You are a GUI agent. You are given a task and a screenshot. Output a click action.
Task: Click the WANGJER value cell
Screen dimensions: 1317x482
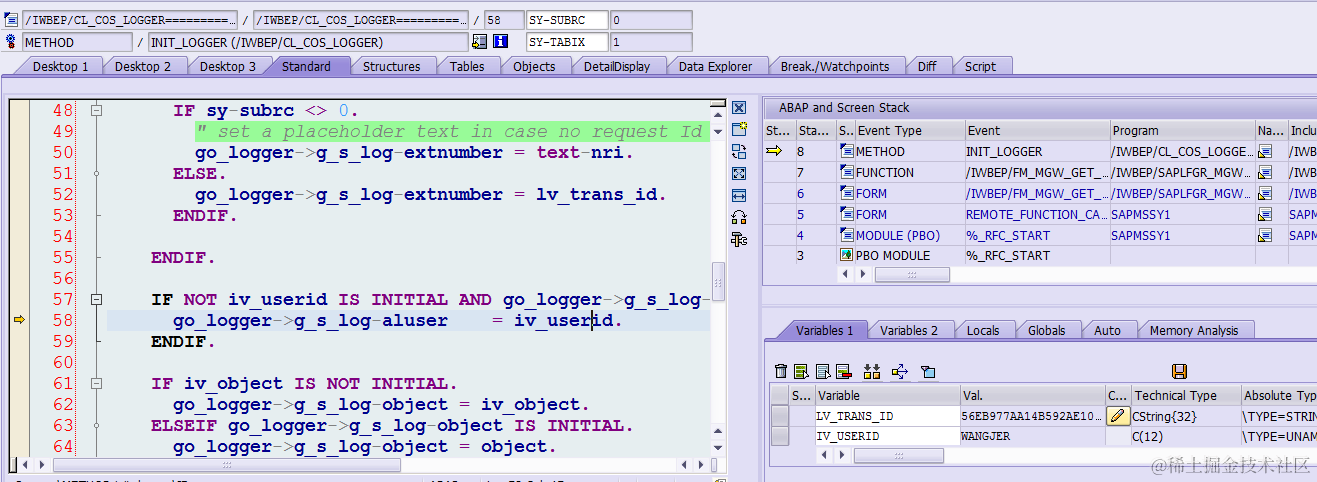(x=1032, y=436)
